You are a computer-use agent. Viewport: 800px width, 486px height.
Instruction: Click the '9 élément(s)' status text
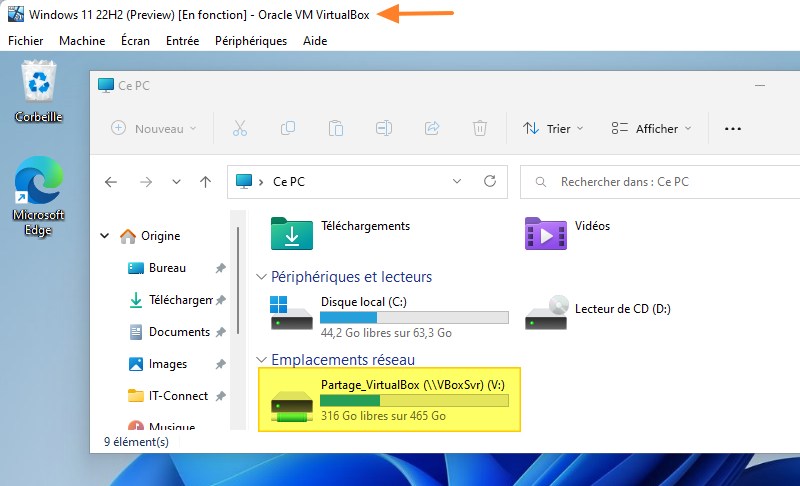click(x=136, y=442)
